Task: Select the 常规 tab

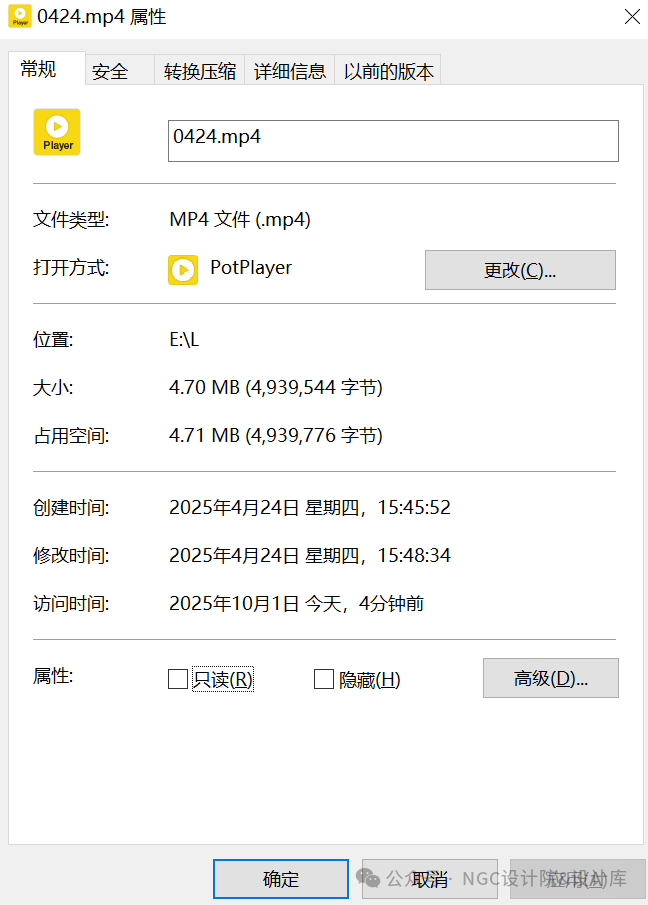Action: click(x=39, y=69)
